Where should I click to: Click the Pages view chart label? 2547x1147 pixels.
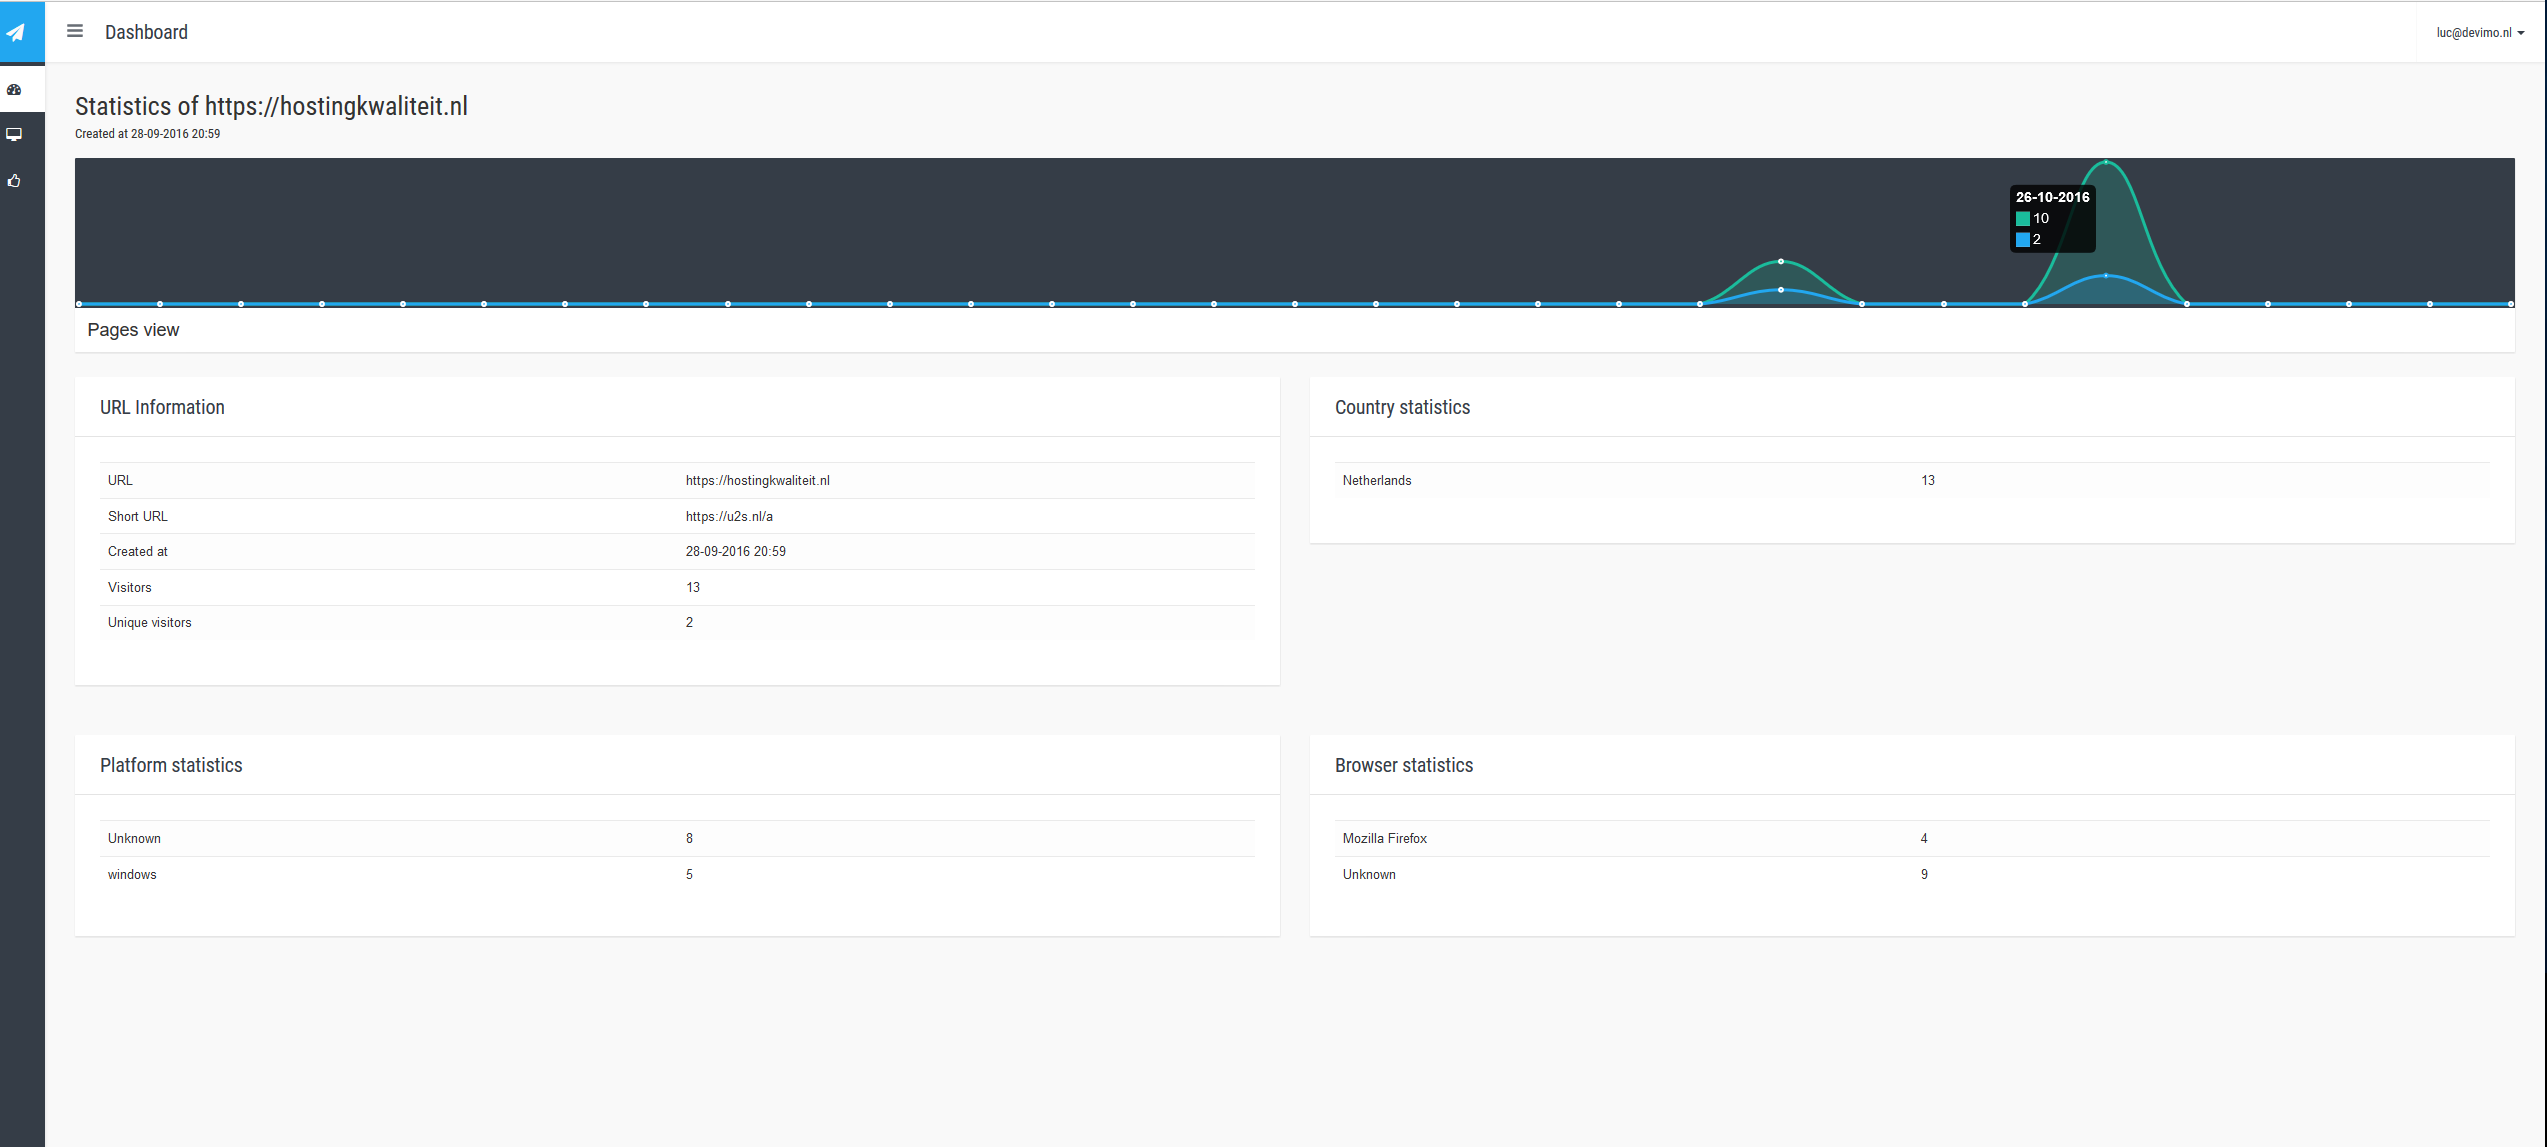[x=133, y=330]
